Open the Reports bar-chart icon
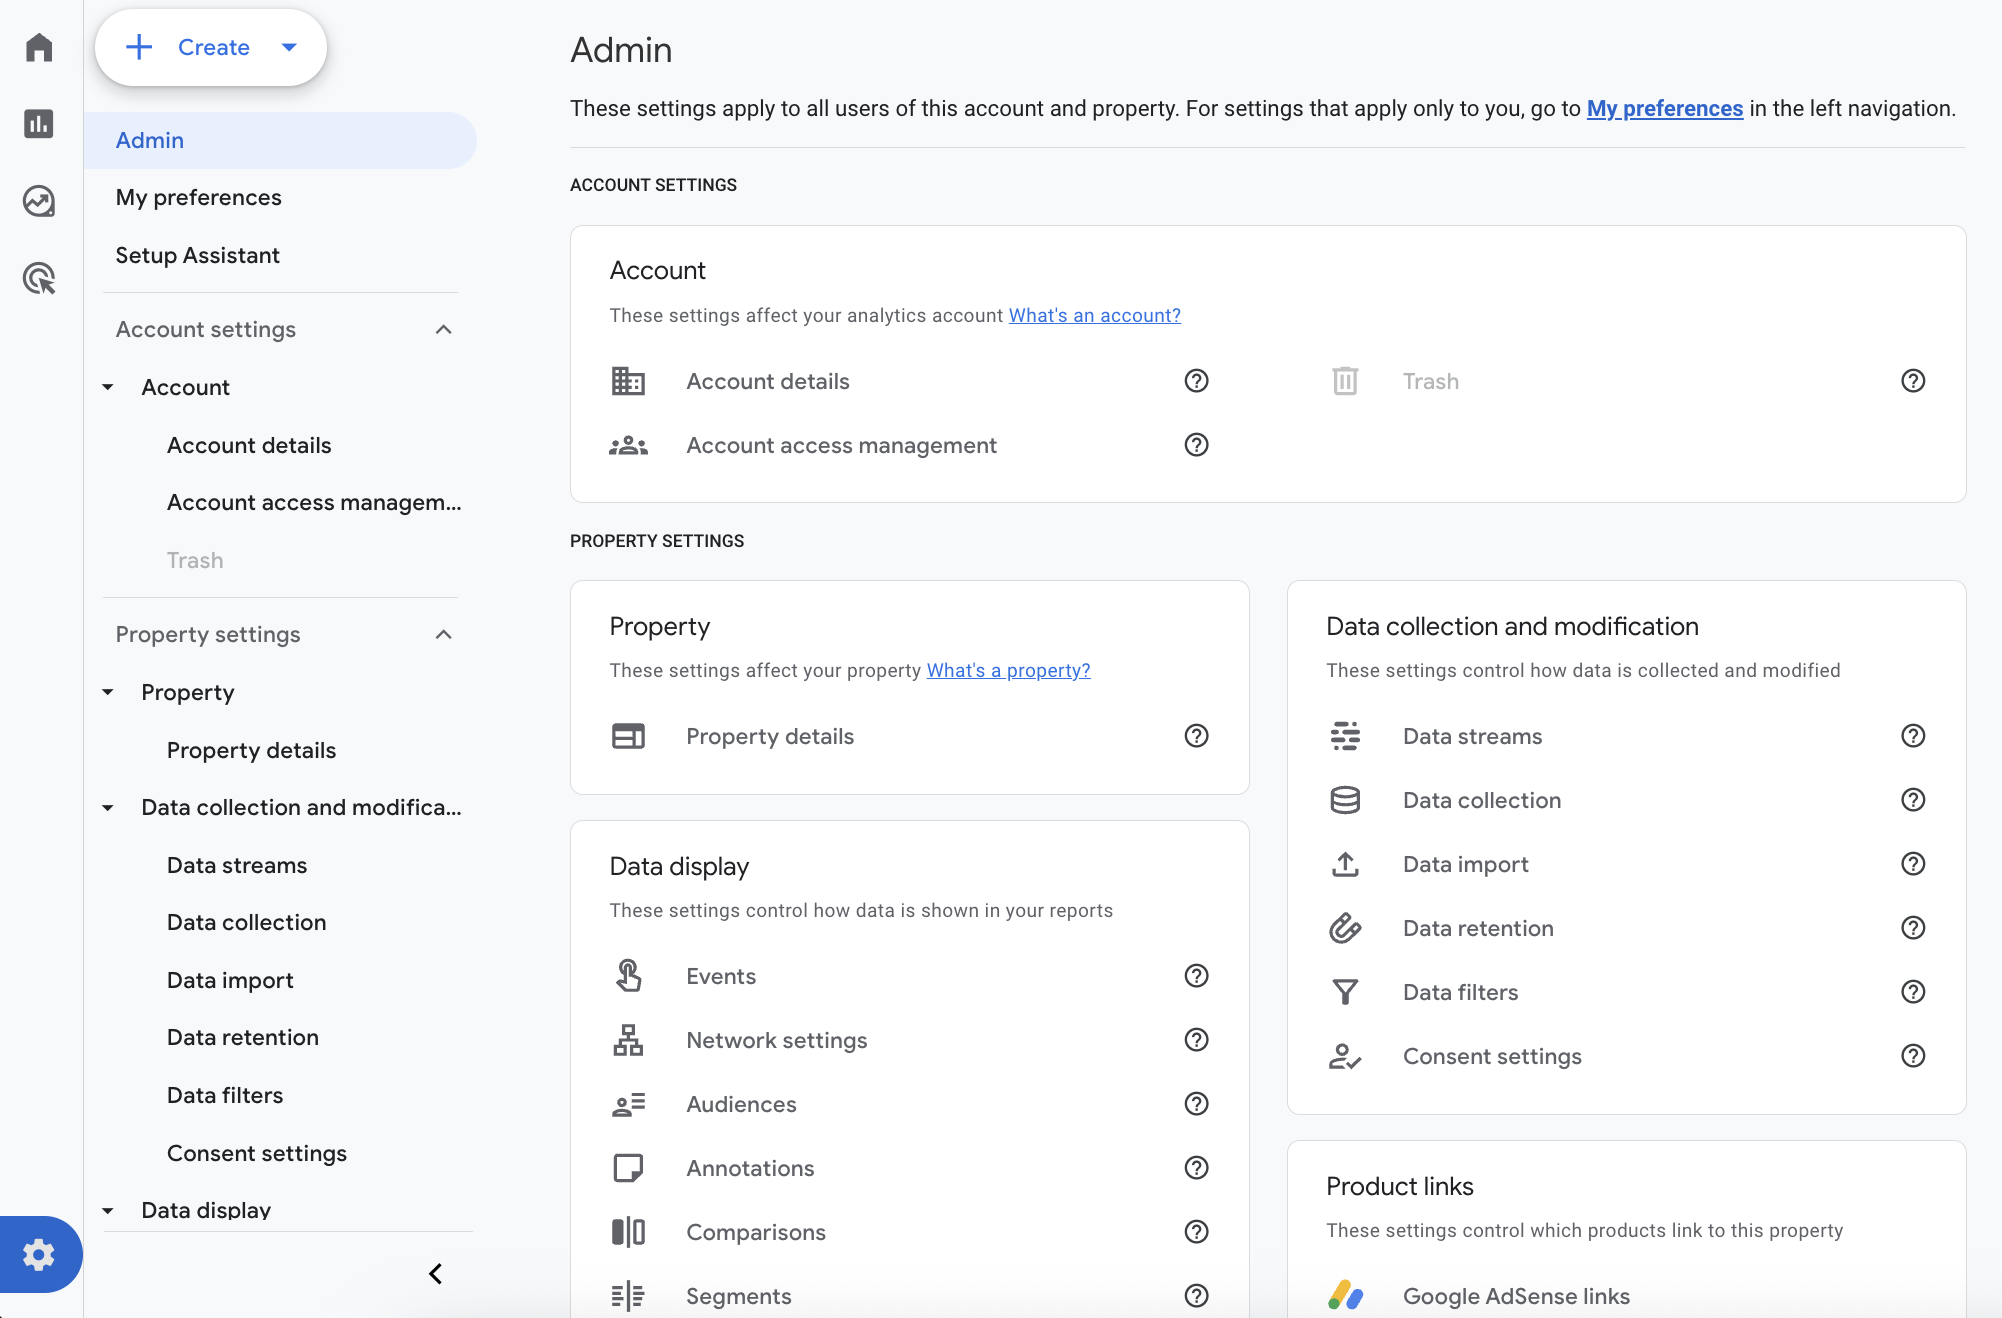This screenshot has width=2002, height=1318. tap(39, 124)
